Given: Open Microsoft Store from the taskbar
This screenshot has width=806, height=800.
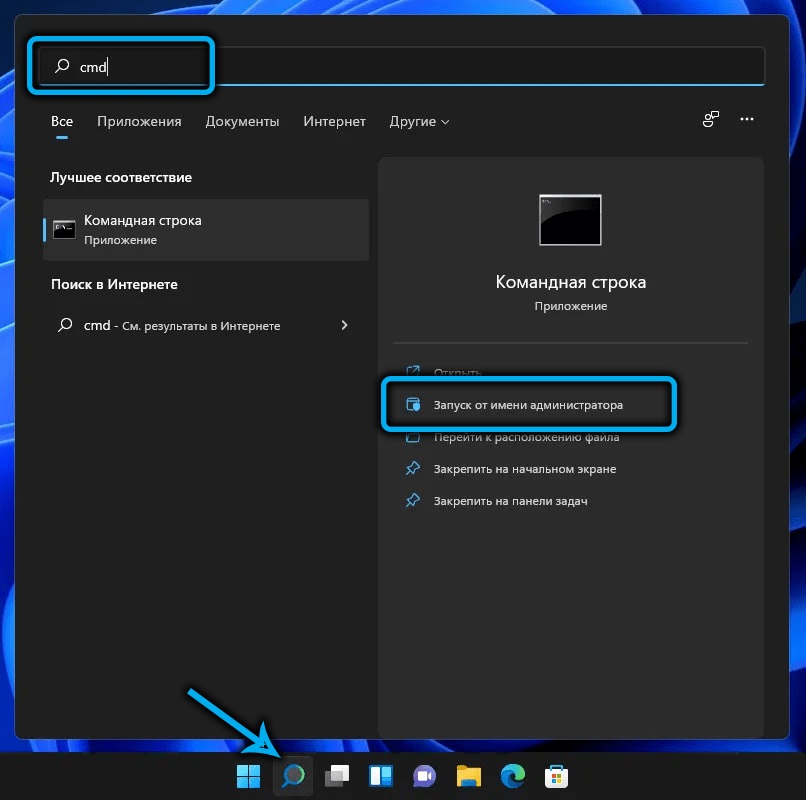Looking at the screenshot, I should [x=557, y=776].
